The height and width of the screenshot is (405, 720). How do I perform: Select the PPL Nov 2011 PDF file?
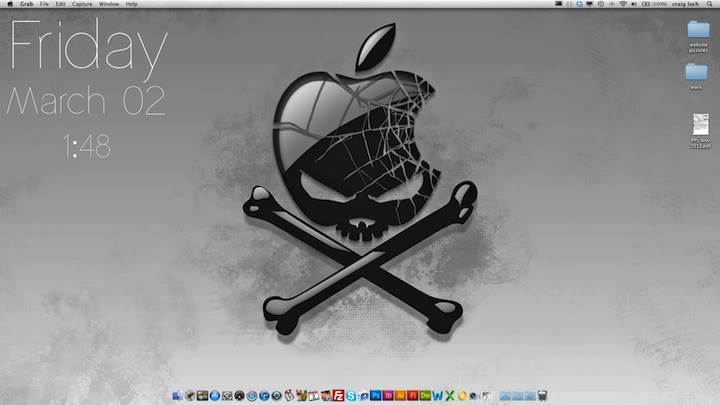pos(700,131)
